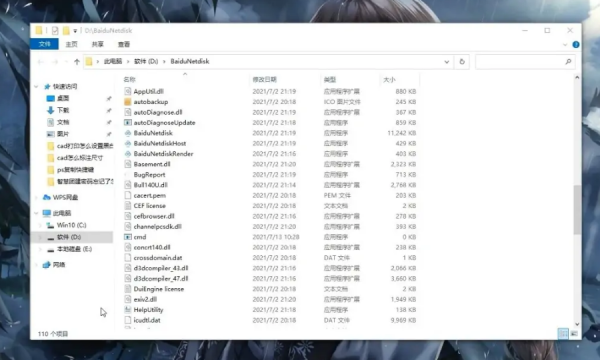Select the CEF license file icon
This screenshot has height=360, width=600.
127,206
